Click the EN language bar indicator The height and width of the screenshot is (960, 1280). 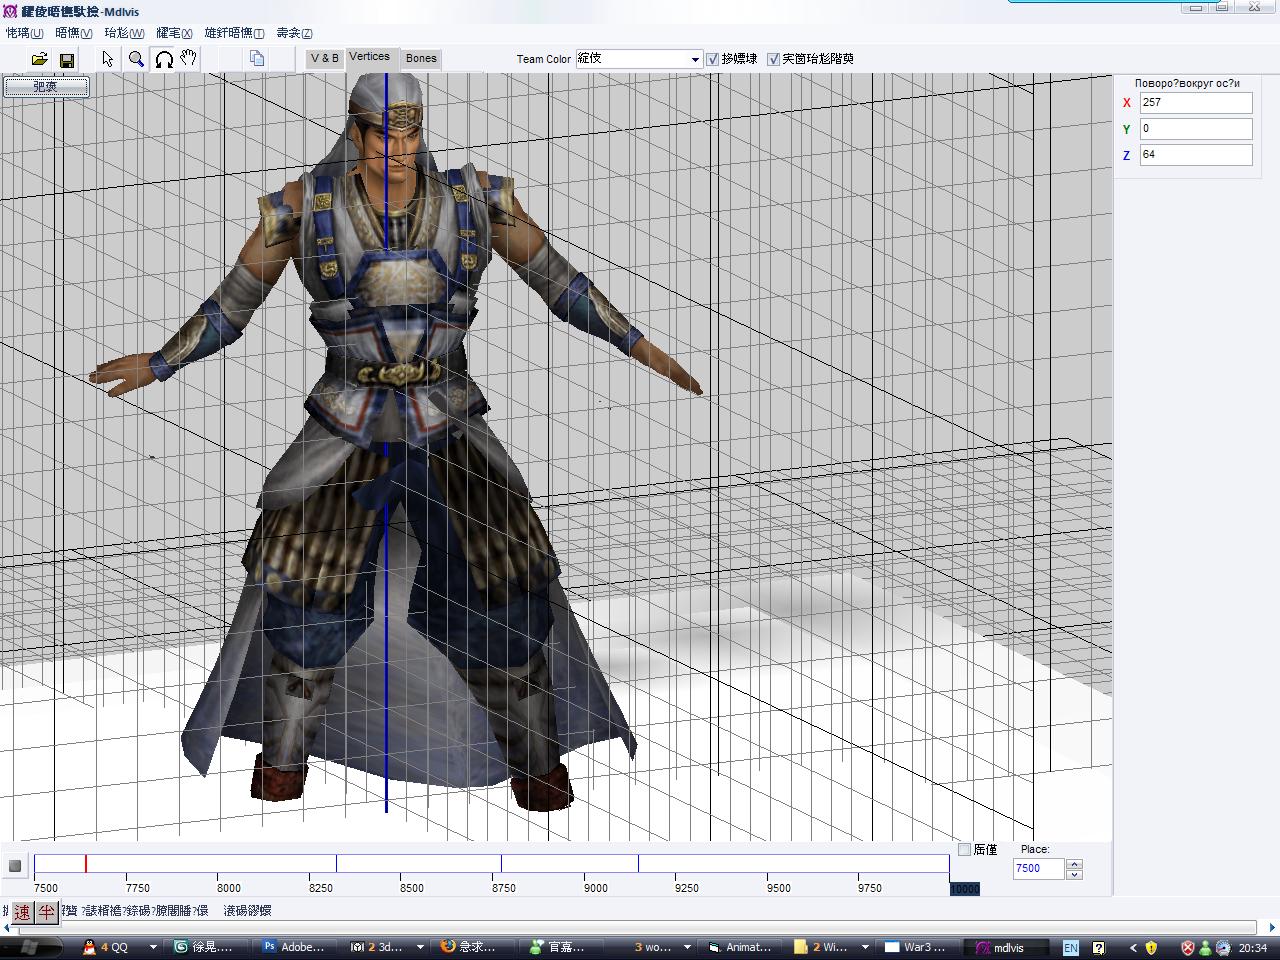point(1070,947)
